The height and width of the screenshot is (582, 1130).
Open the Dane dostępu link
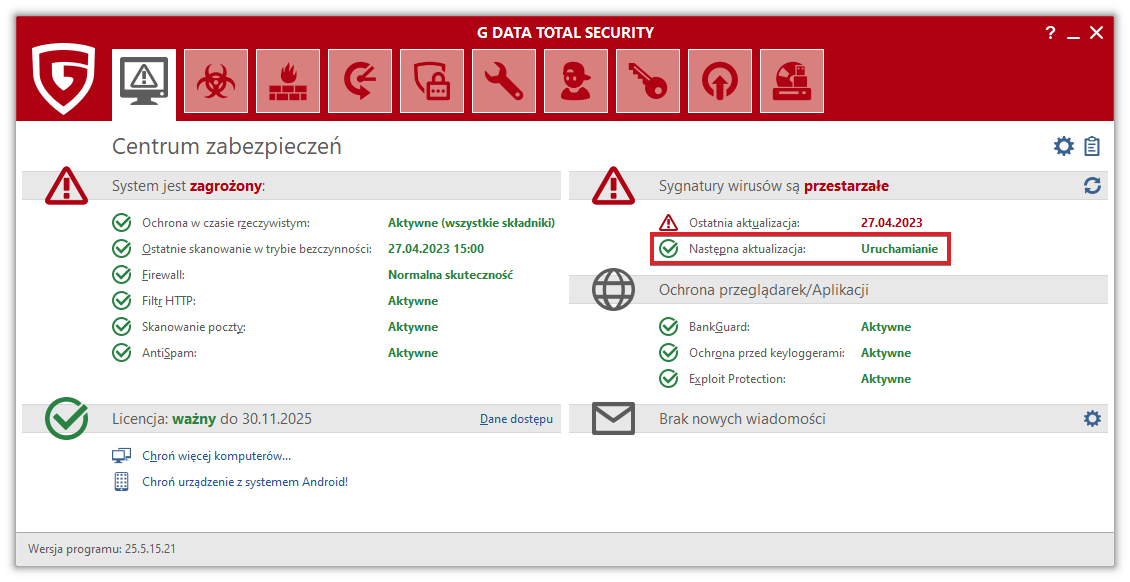pos(516,419)
